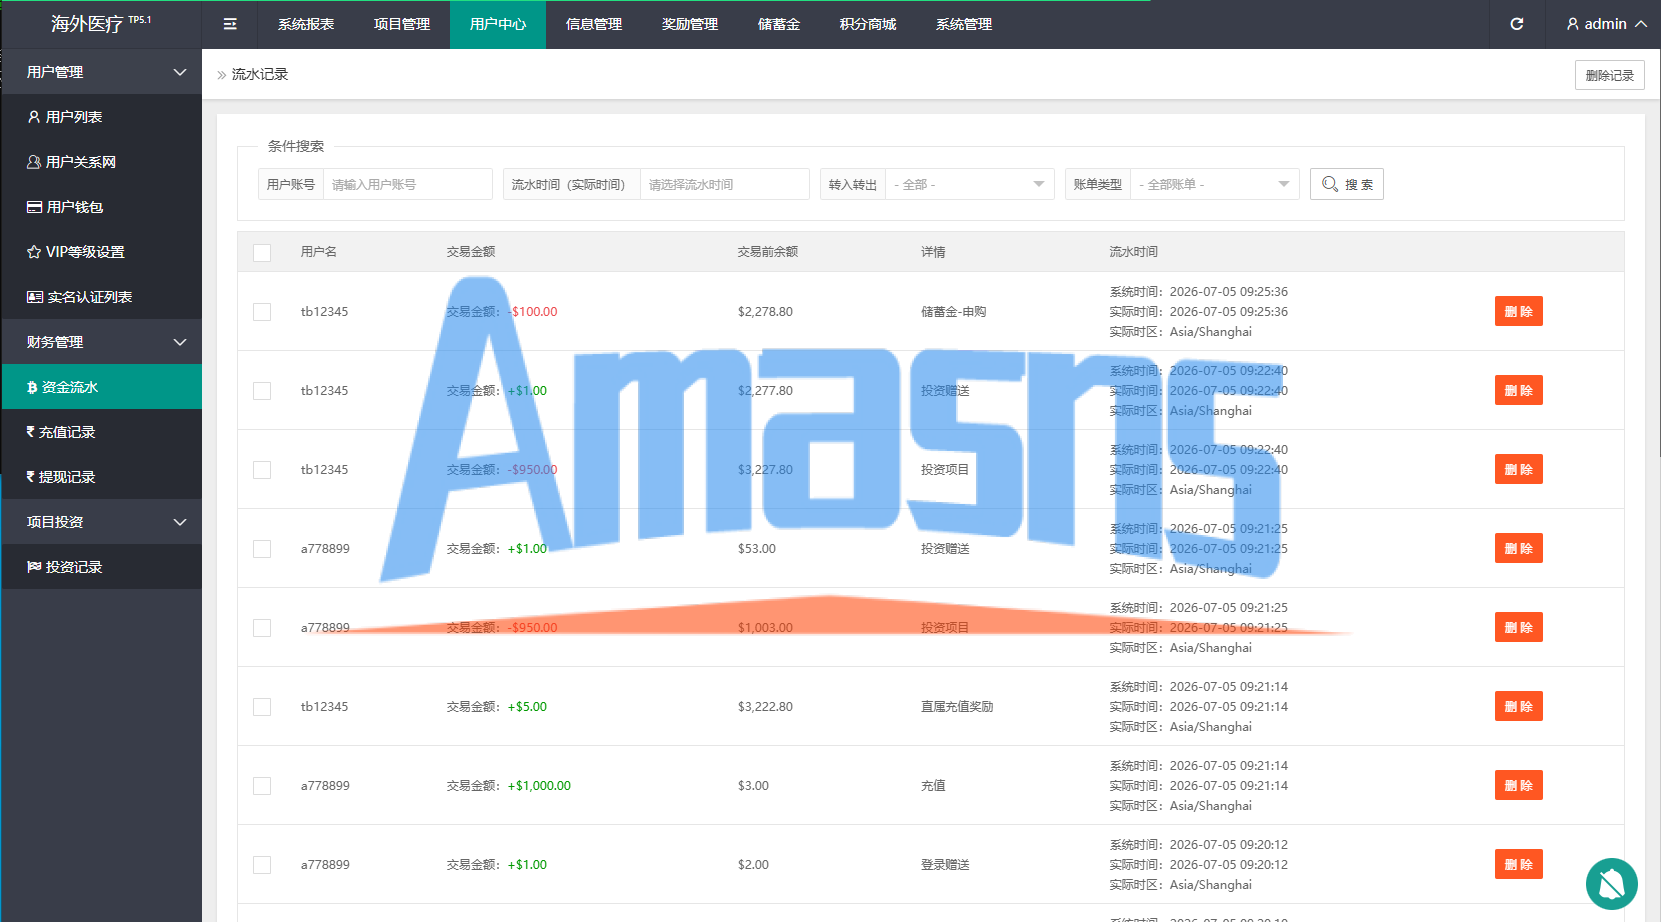Open the 奖励管理 top menu
The image size is (1661, 922).
click(x=690, y=24)
